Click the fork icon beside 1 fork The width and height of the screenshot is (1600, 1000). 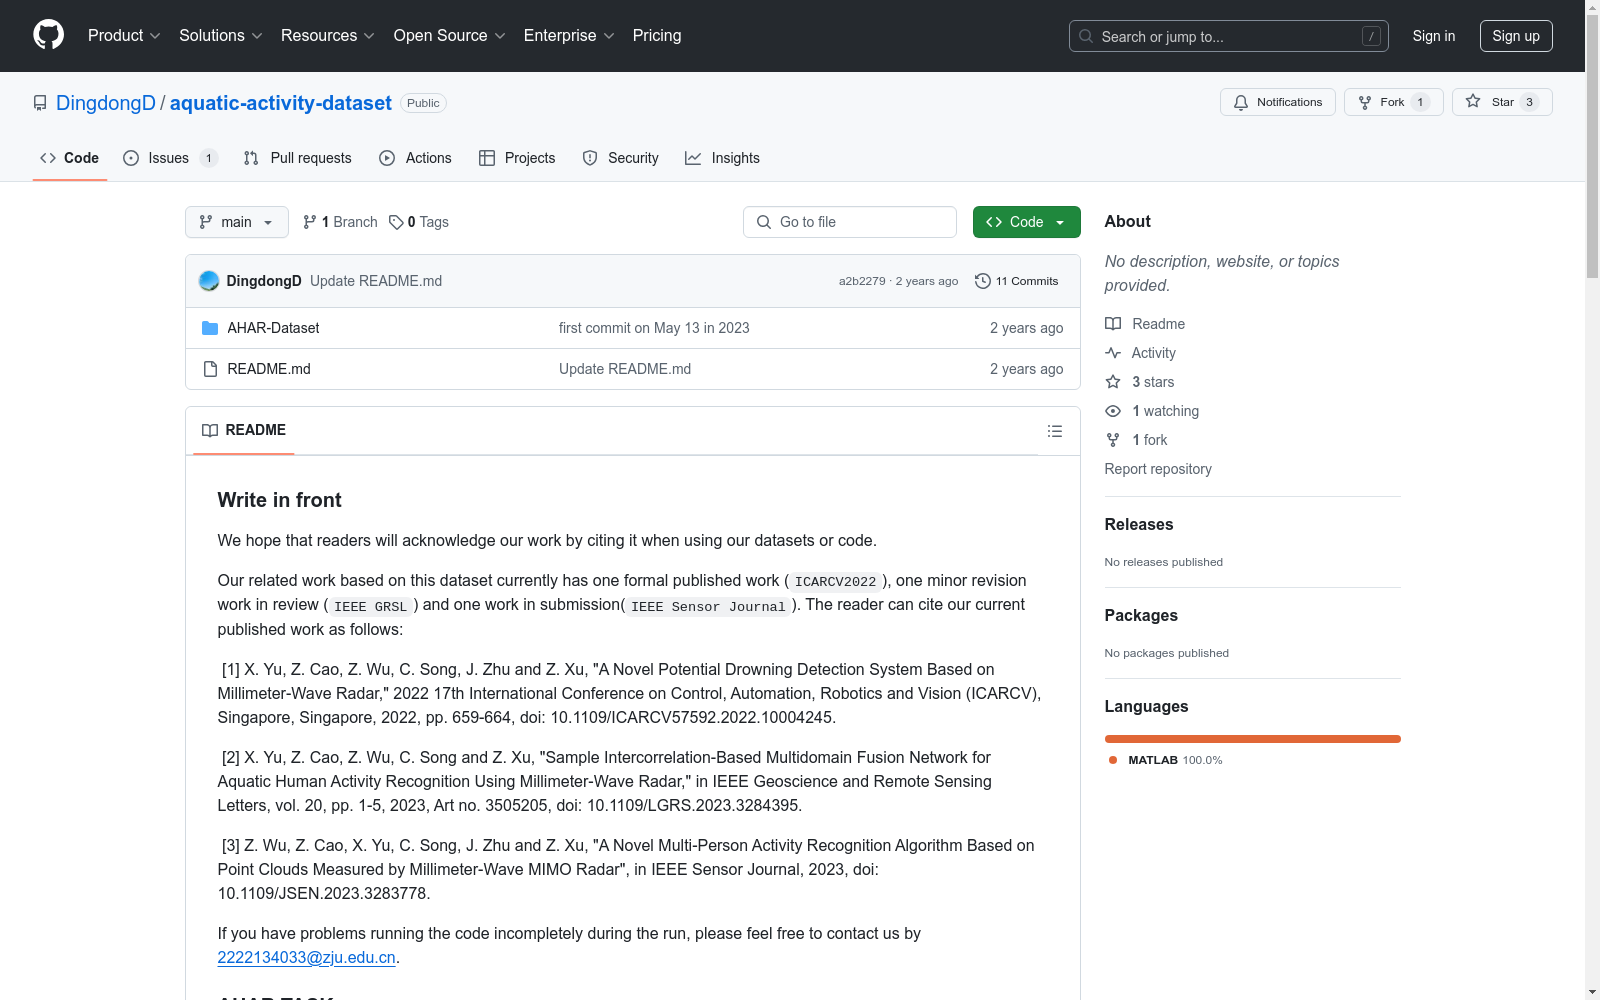pos(1113,440)
